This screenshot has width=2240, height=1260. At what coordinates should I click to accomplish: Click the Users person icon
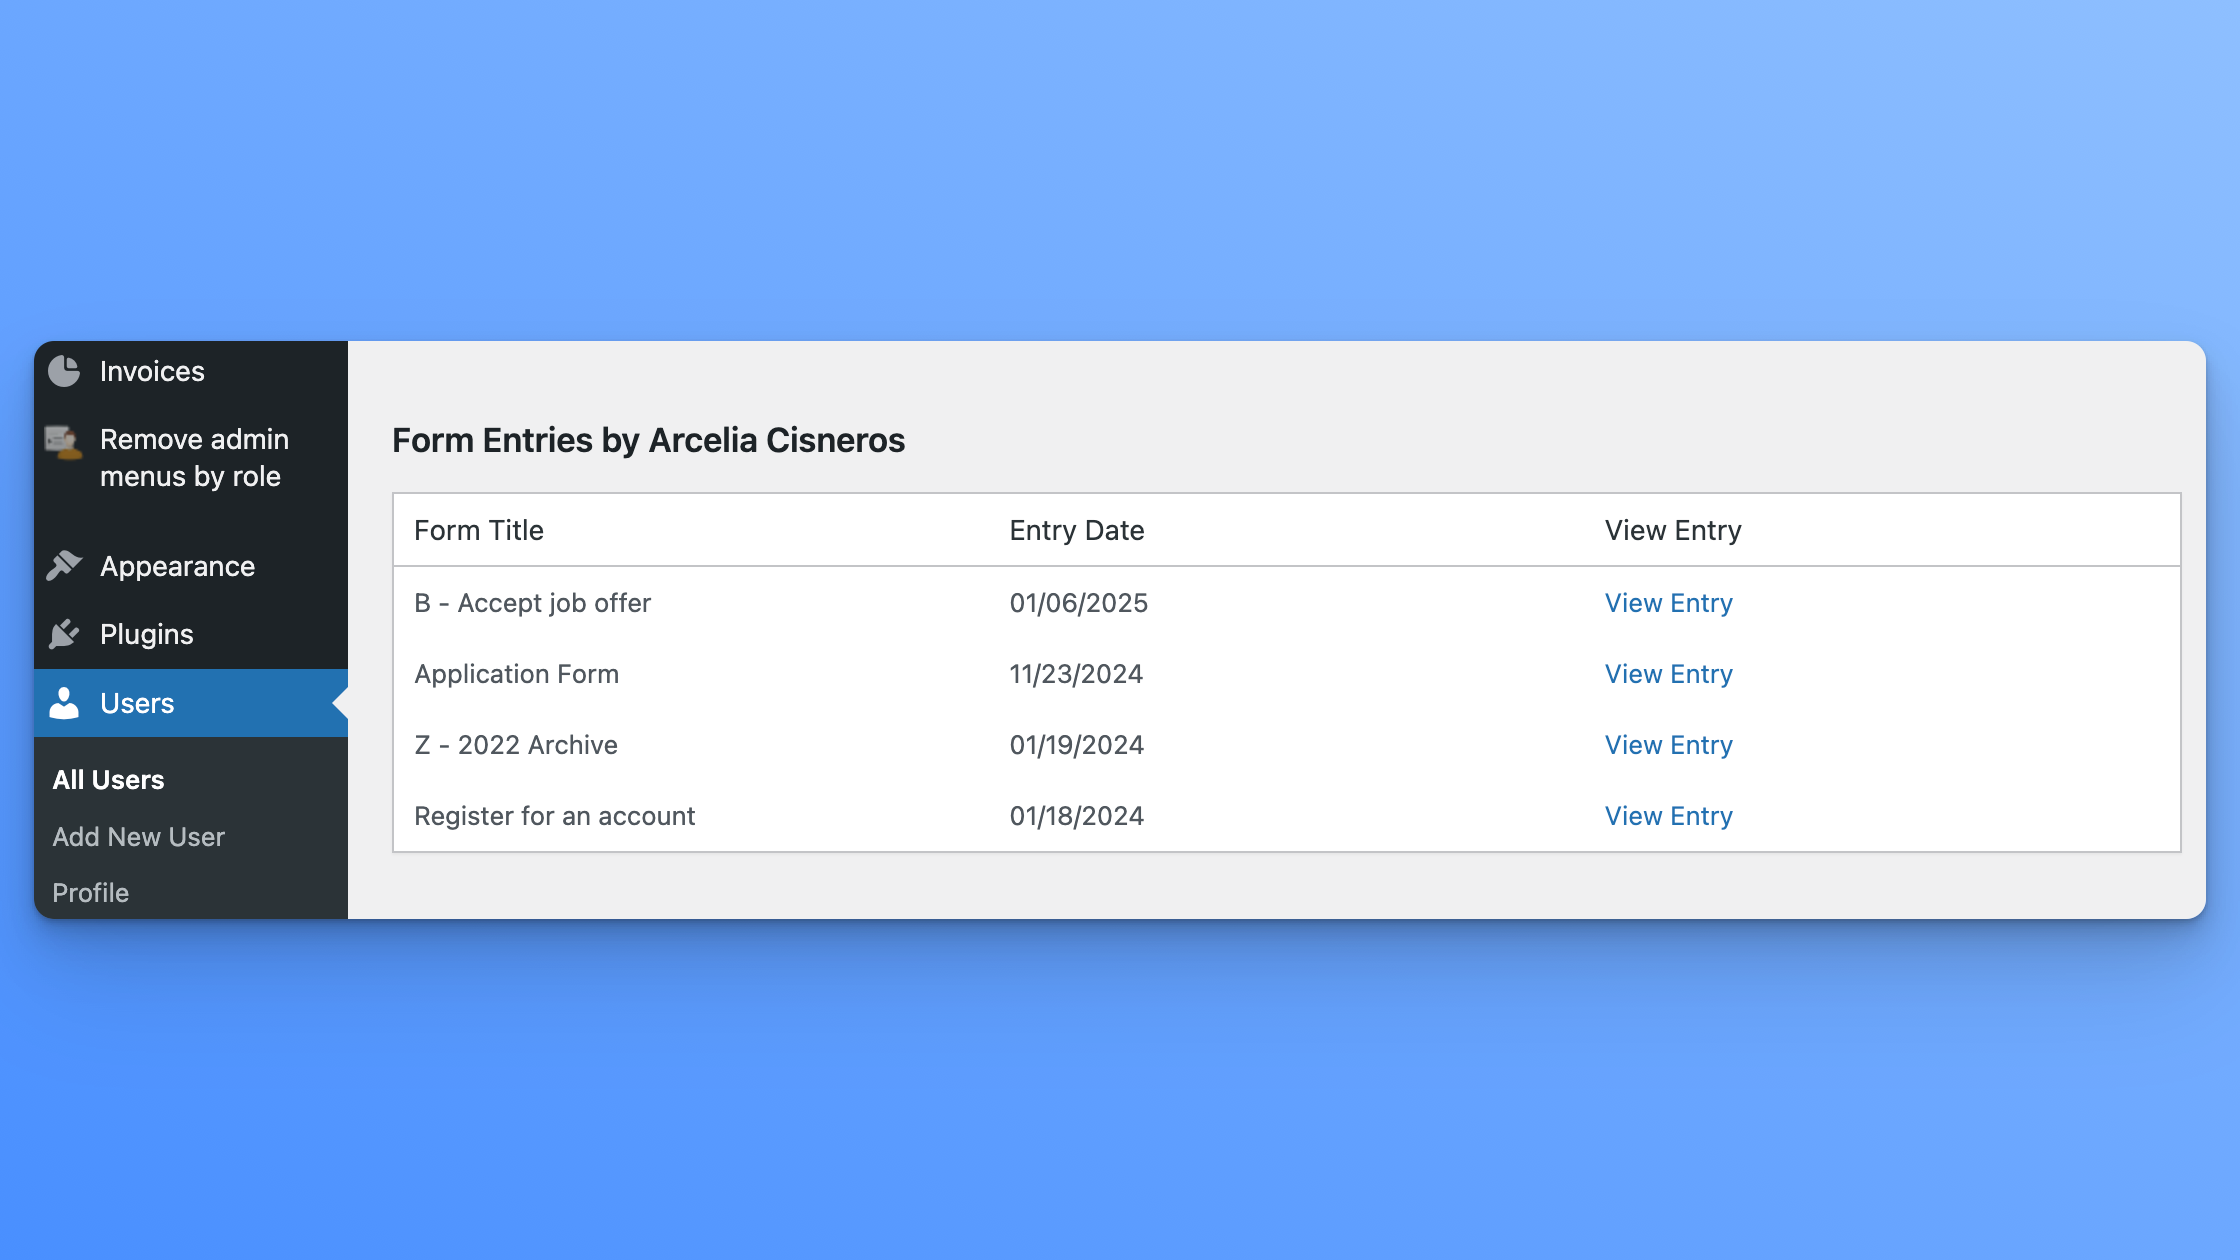pyautogui.click(x=64, y=703)
